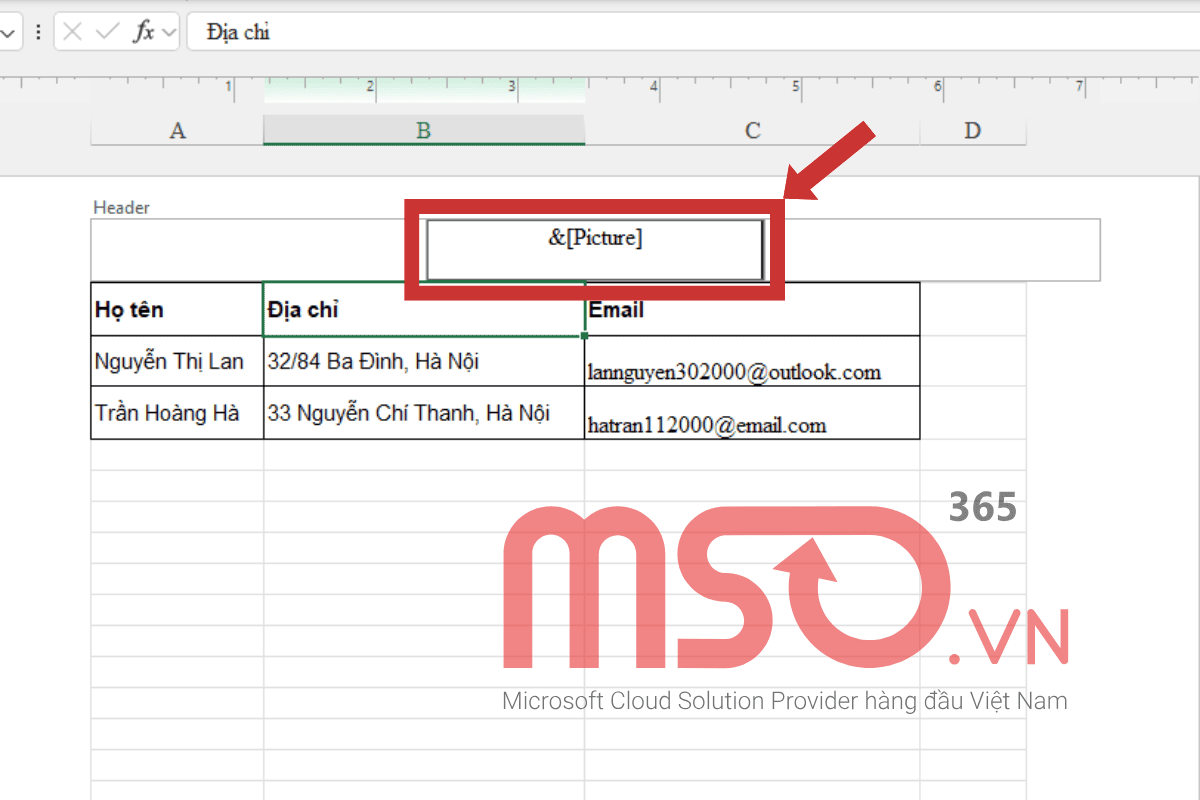
Task: Select column B header
Action: pos(424,131)
